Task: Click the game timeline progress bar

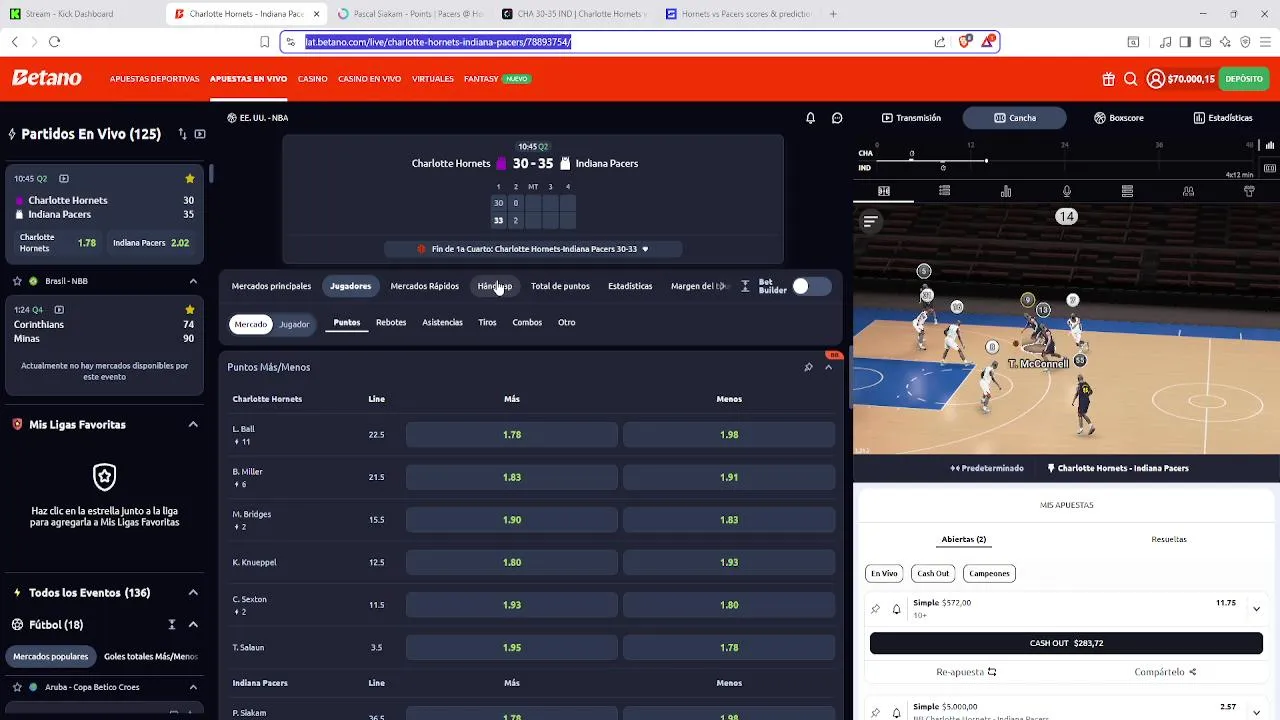Action: [1065, 160]
